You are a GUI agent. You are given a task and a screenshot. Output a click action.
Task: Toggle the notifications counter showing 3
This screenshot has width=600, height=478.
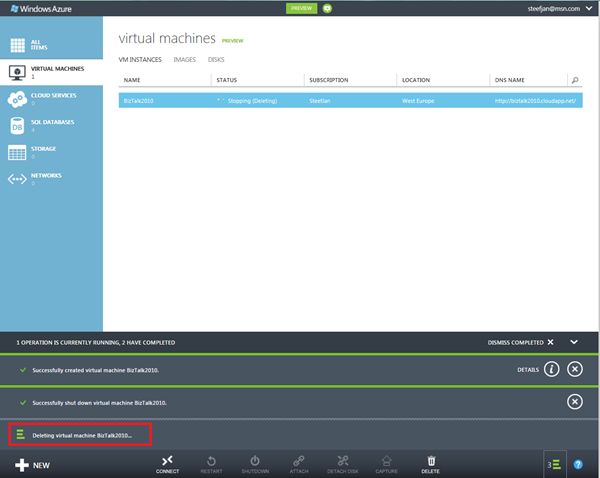554,465
